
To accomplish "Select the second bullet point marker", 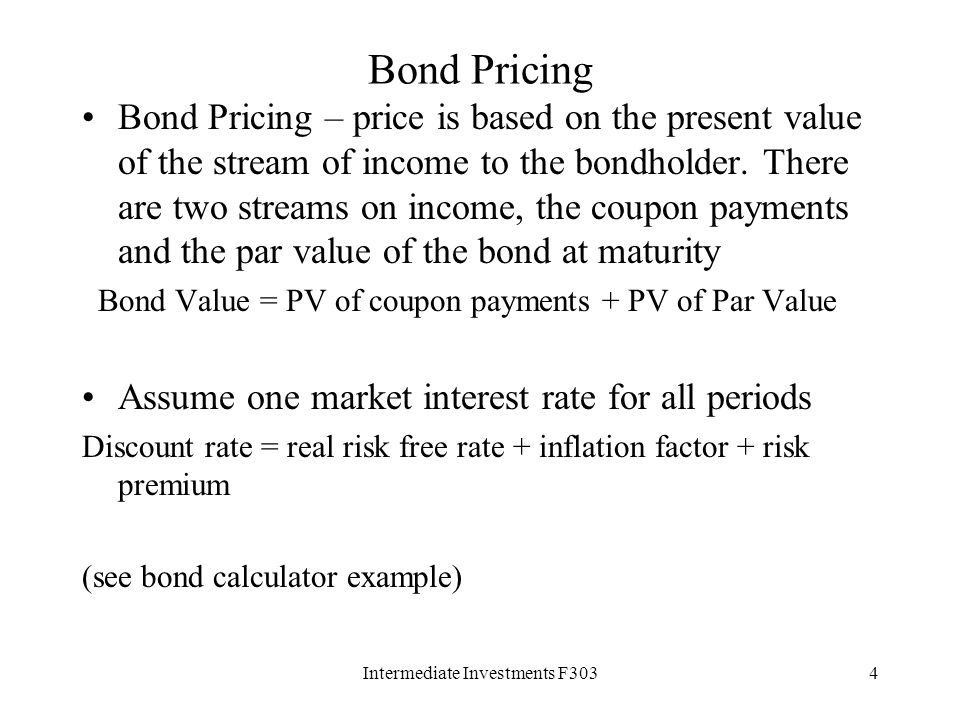I will click(89, 398).
